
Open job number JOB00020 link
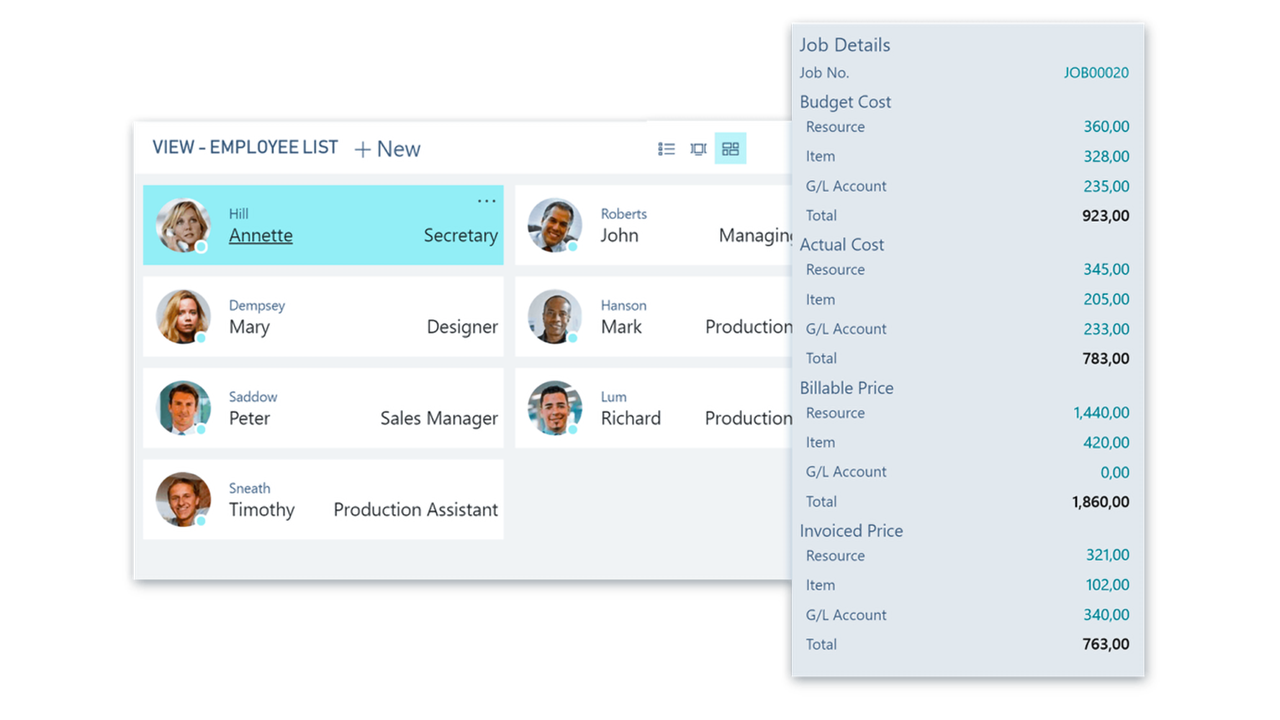coord(1097,73)
